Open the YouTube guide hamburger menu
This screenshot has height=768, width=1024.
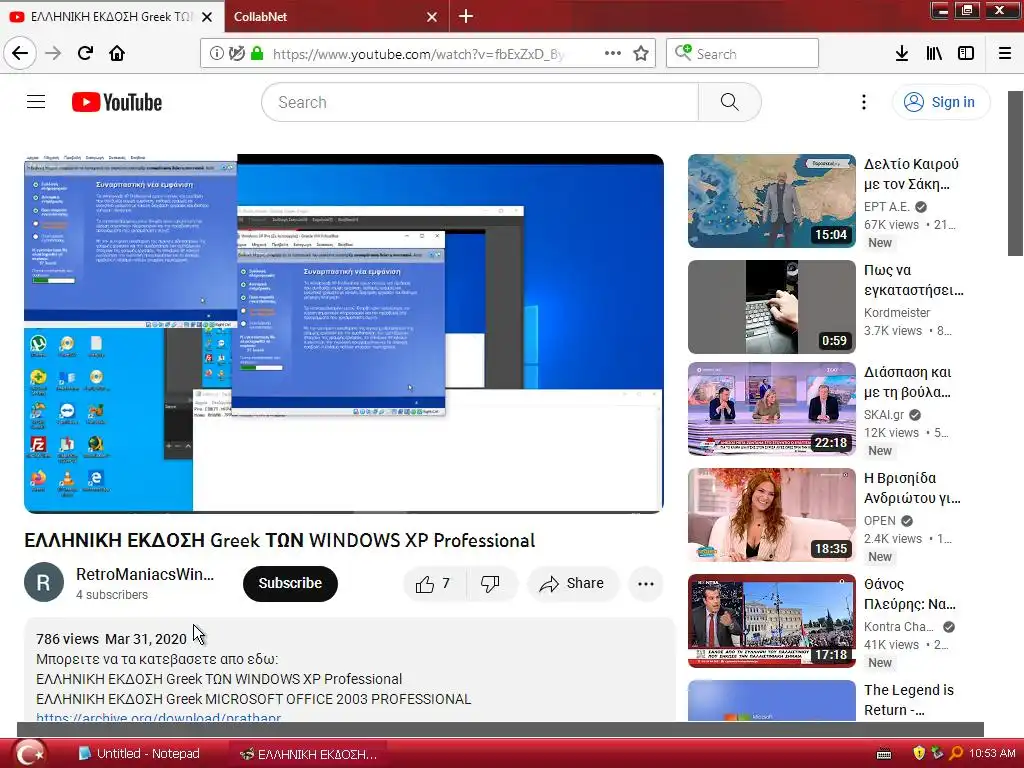click(x=36, y=102)
